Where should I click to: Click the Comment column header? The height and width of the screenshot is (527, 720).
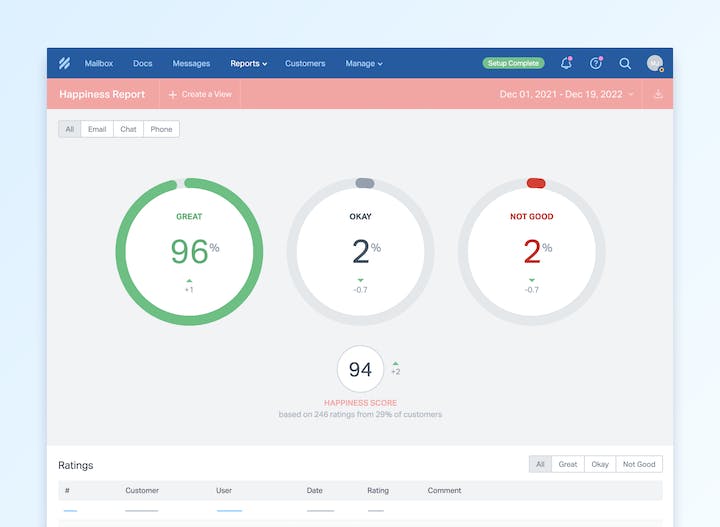444,490
